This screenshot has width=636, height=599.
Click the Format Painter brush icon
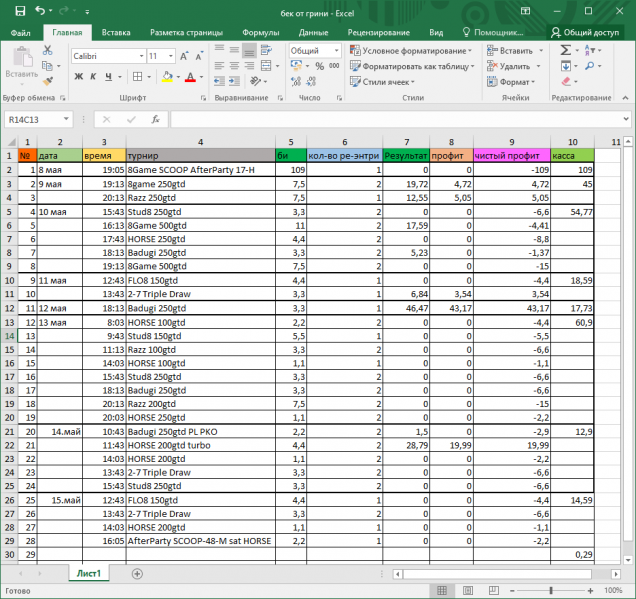[x=47, y=82]
